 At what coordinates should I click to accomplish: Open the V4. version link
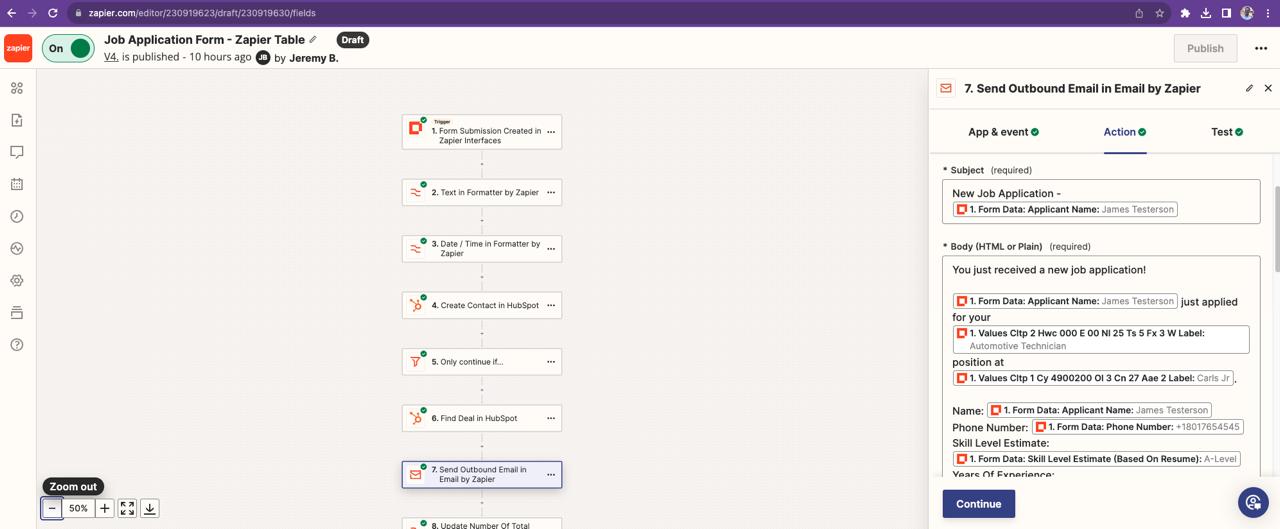click(x=111, y=58)
